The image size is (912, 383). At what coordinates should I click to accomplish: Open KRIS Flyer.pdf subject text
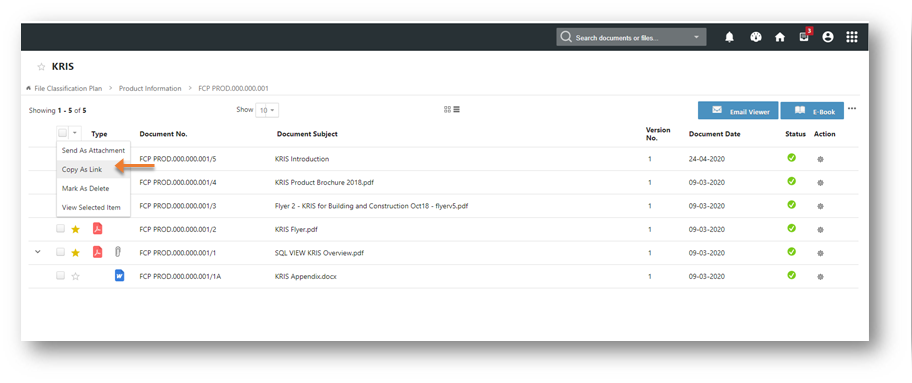click(x=296, y=229)
